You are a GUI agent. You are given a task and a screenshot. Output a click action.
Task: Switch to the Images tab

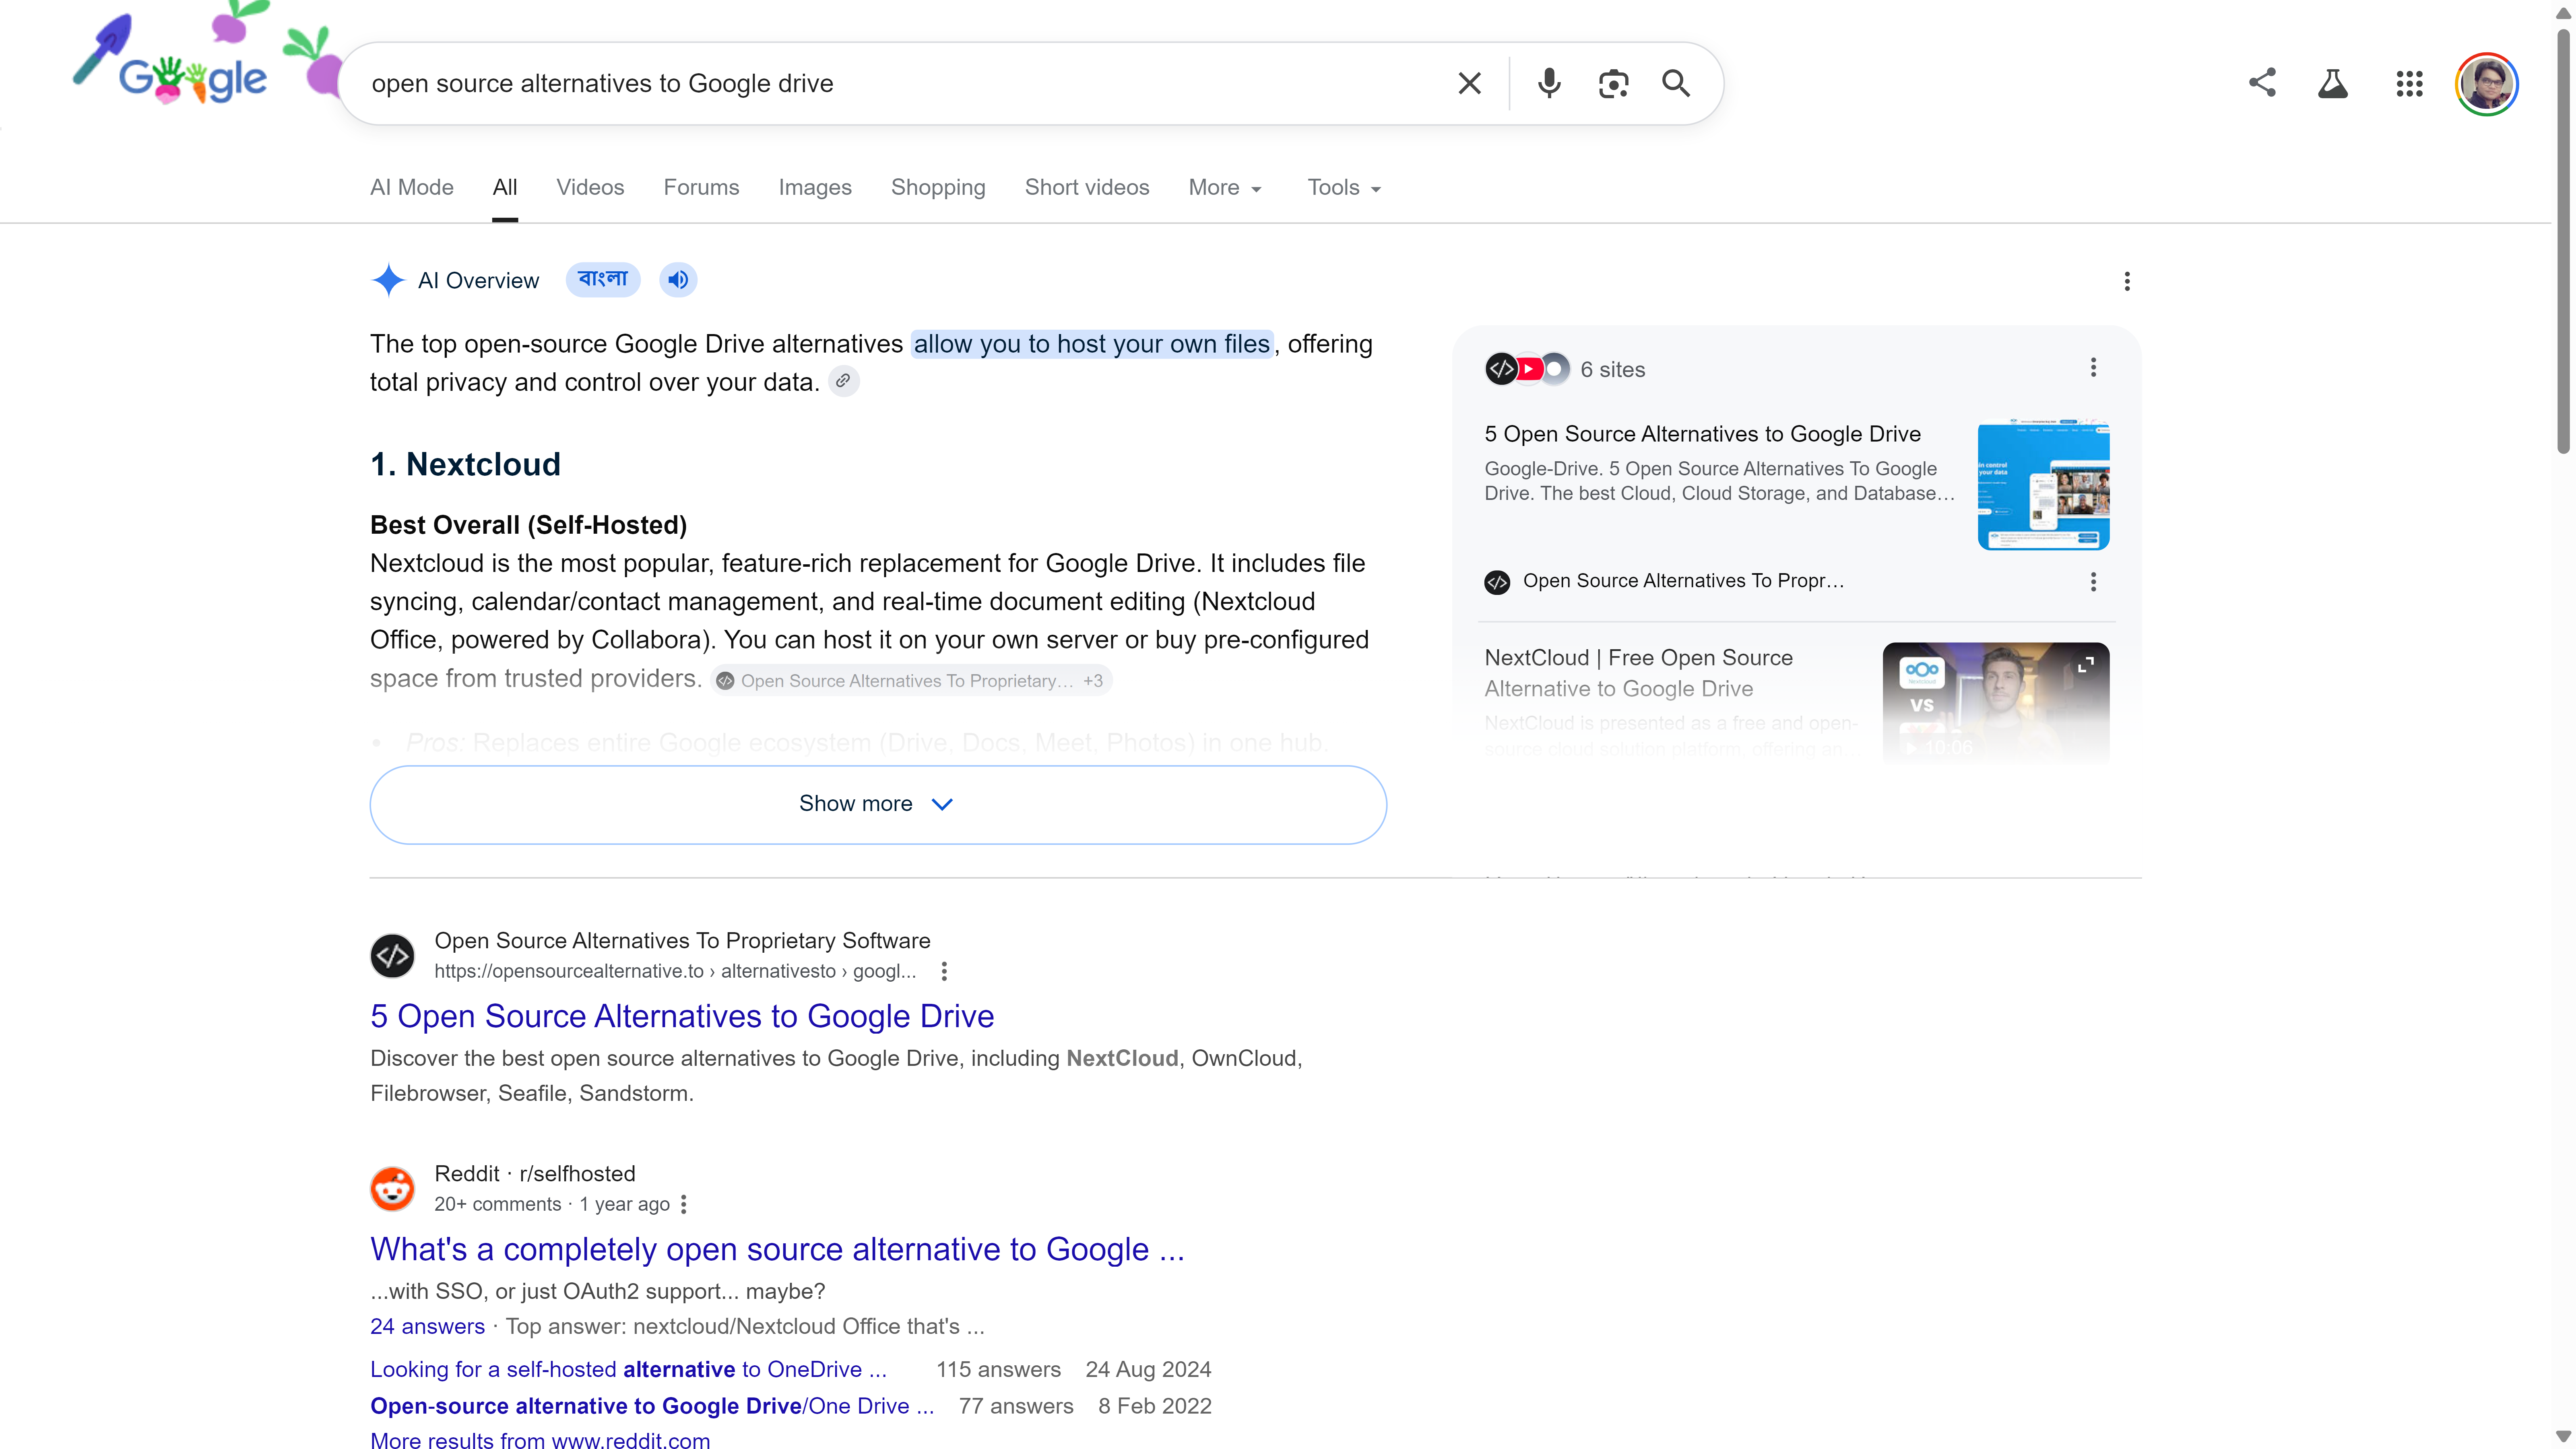pyautogui.click(x=815, y=187)
